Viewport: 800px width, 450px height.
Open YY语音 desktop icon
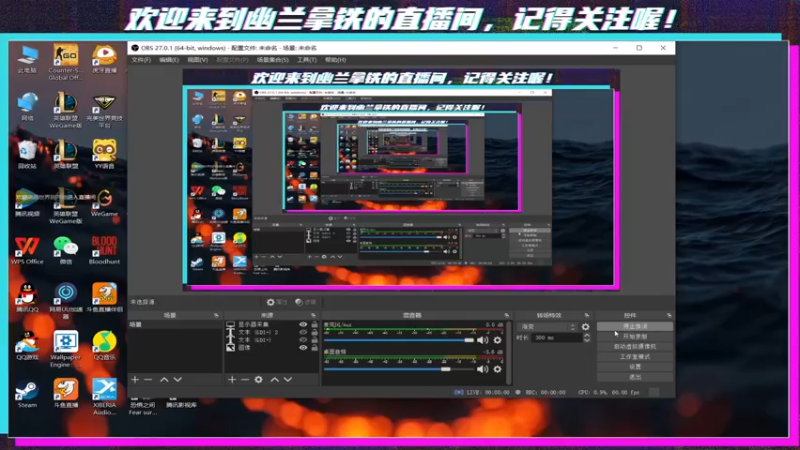tap(105, 155)
